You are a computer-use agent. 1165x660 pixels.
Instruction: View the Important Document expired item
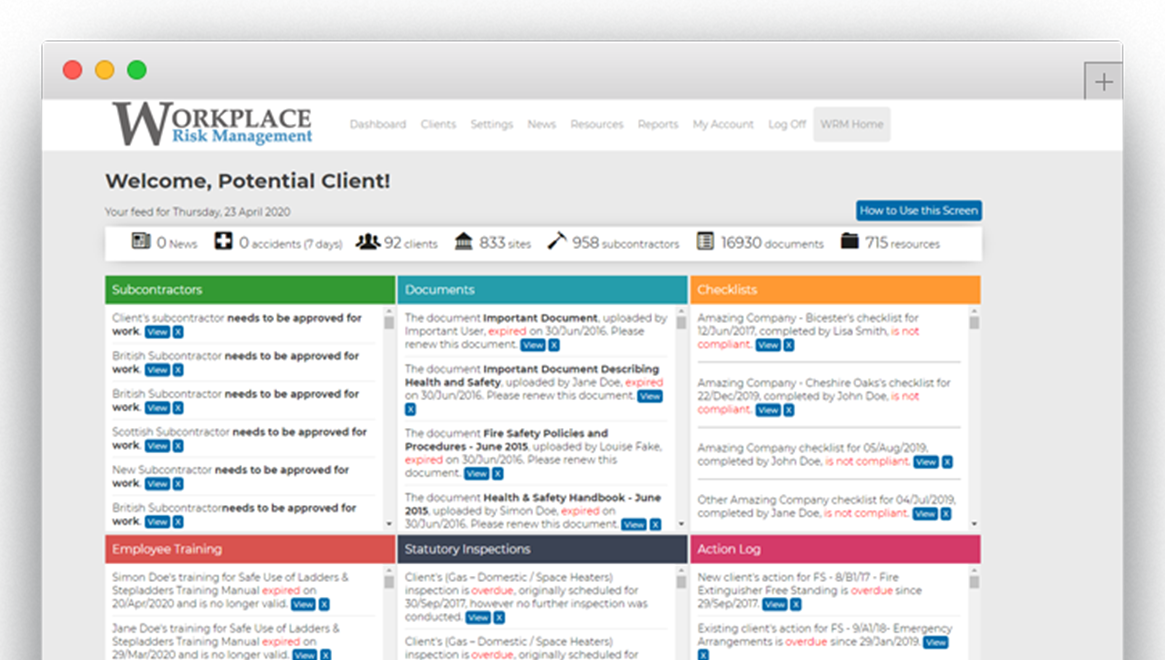(533, 345)
